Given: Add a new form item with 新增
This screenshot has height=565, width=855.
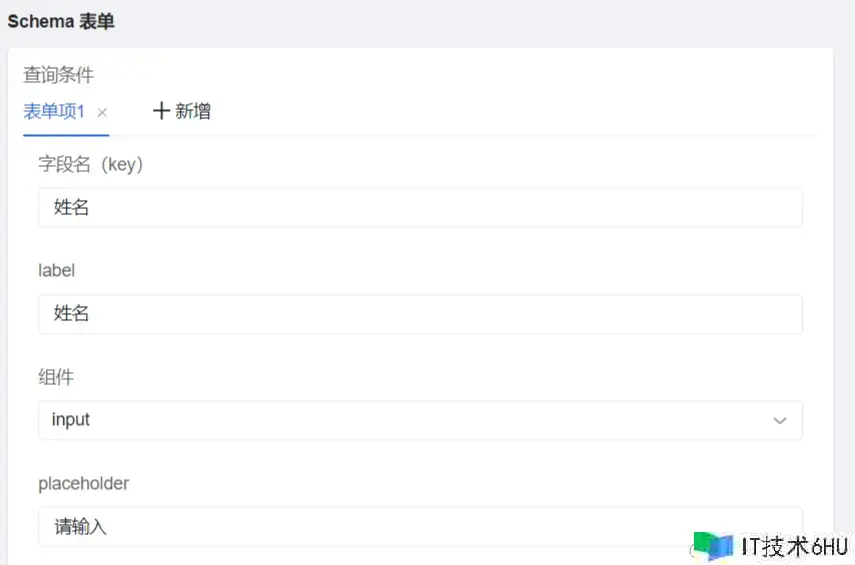Looking at the screenshot, I should point(182,111).
